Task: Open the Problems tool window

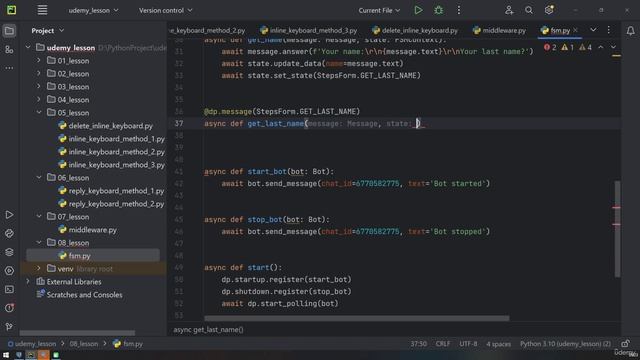Action: coord(9,308)
